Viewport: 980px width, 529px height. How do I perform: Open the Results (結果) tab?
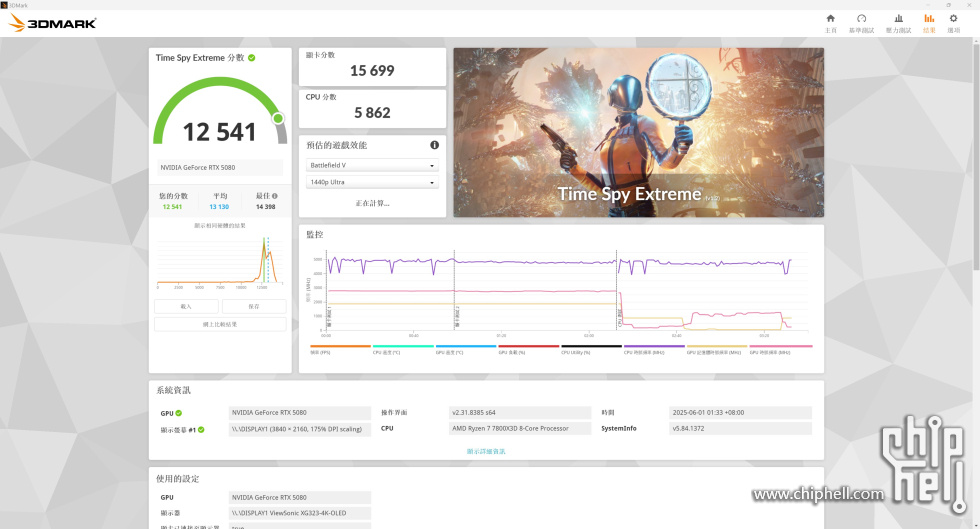click(929, 23)
